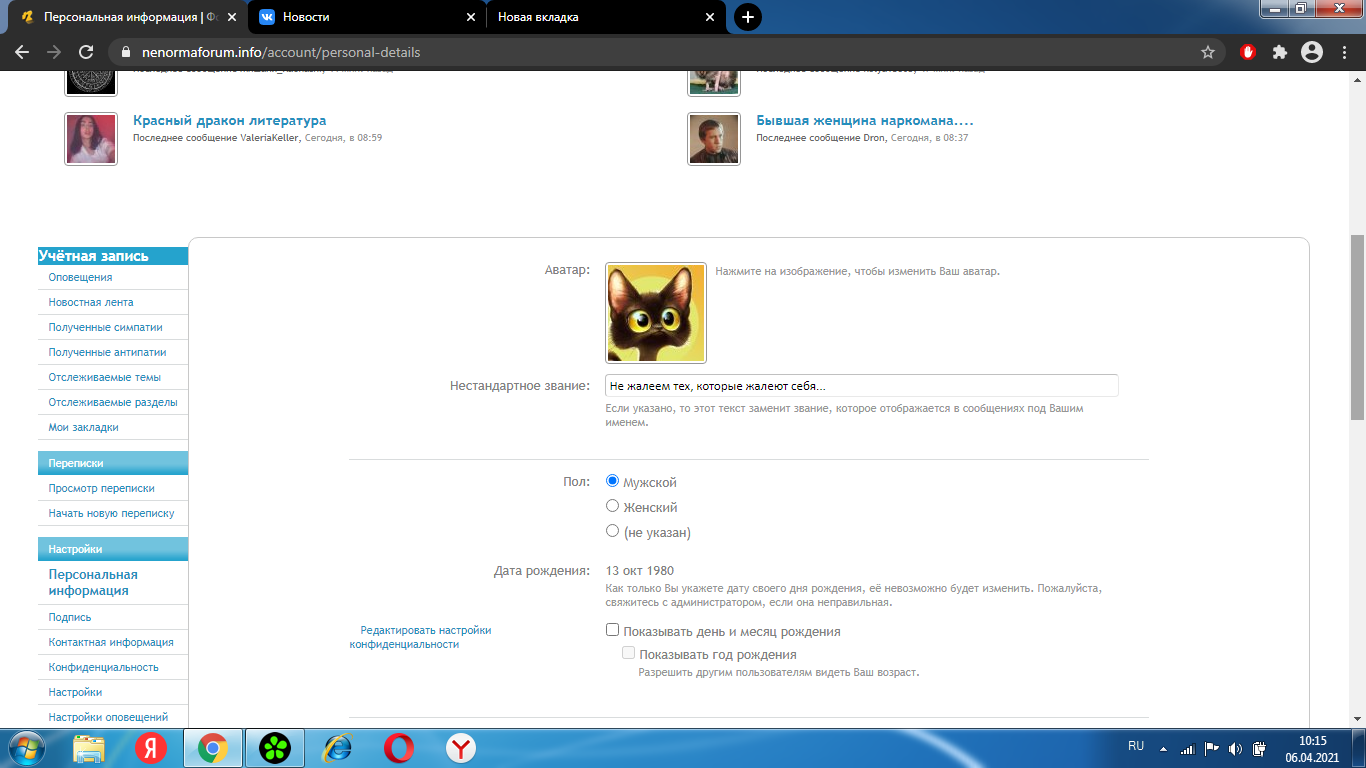Open Yandex Browser taskbar icon
Image resolution: width=1366 pixels, height=768 pixels.
[x=461, y=747]
